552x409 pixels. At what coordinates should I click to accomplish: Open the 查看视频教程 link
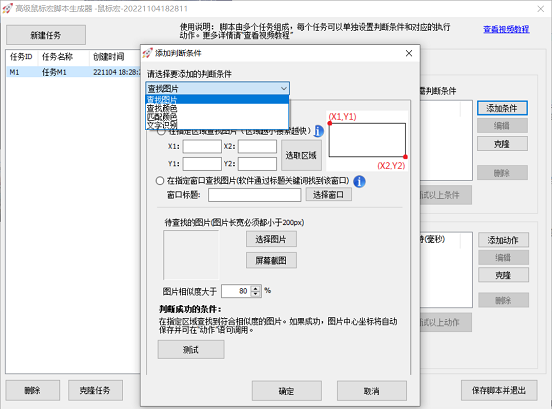coord(506,29)
